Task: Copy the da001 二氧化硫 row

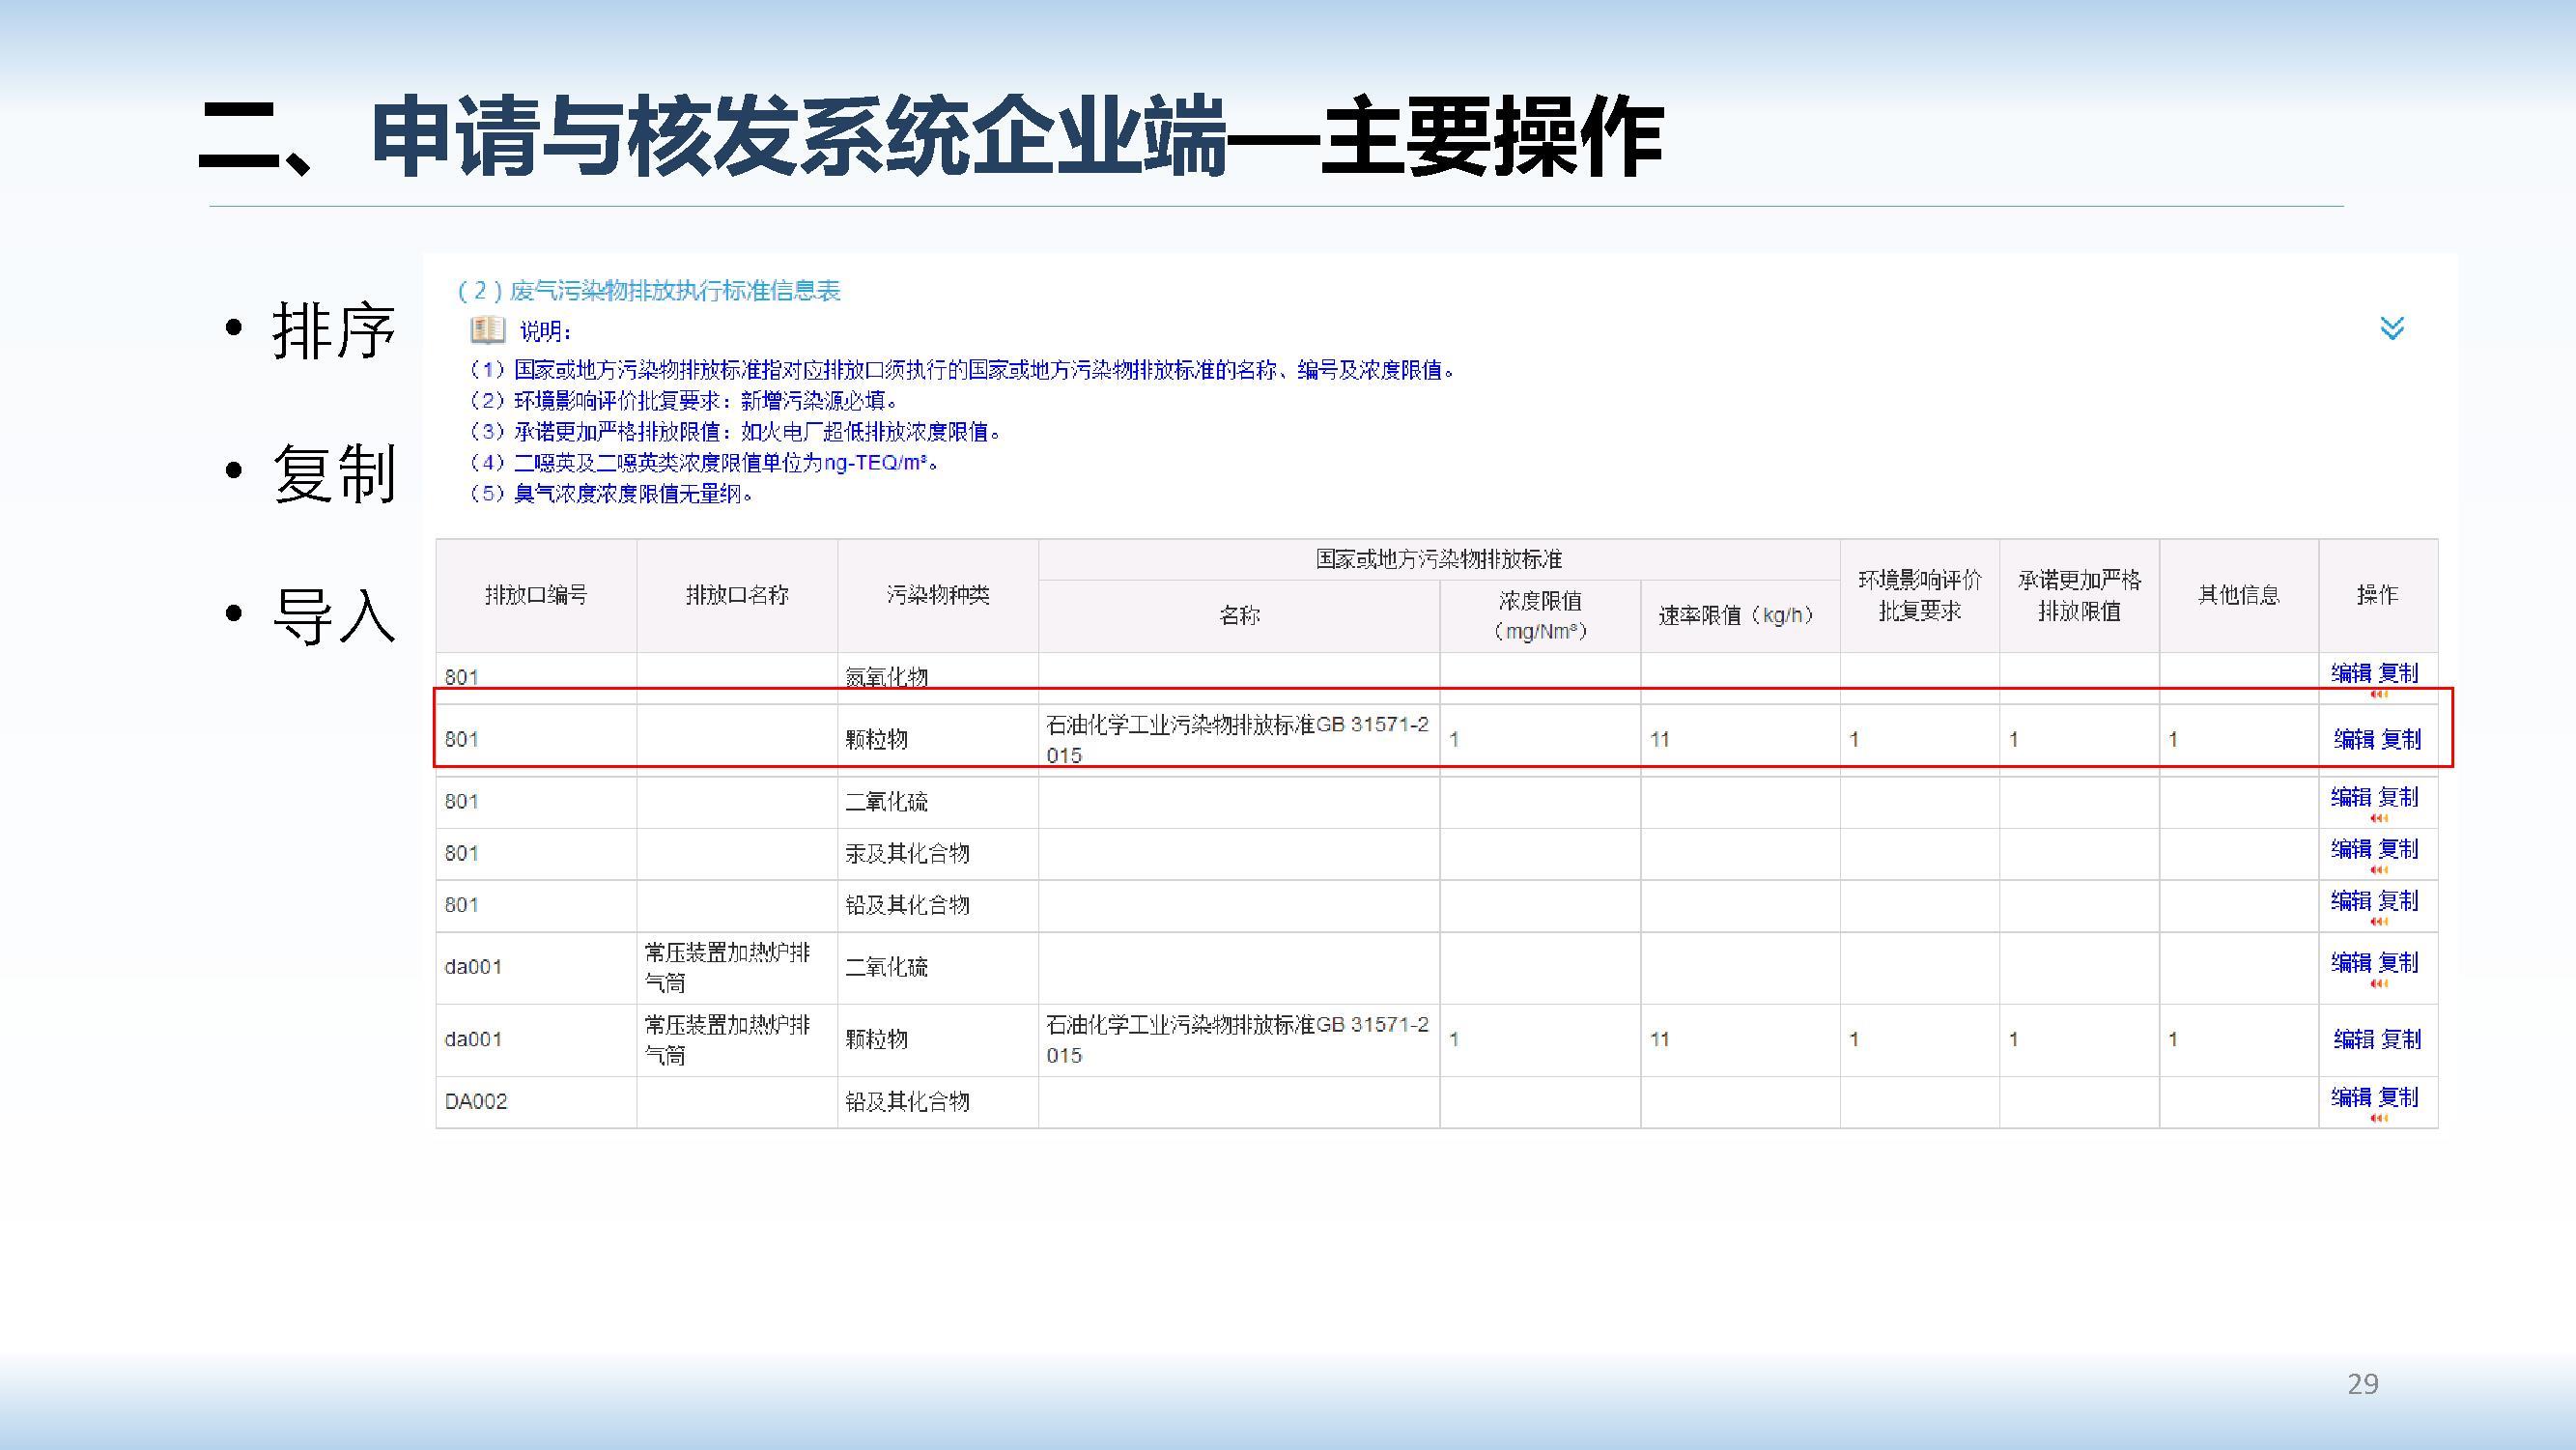Action: 2398,962
